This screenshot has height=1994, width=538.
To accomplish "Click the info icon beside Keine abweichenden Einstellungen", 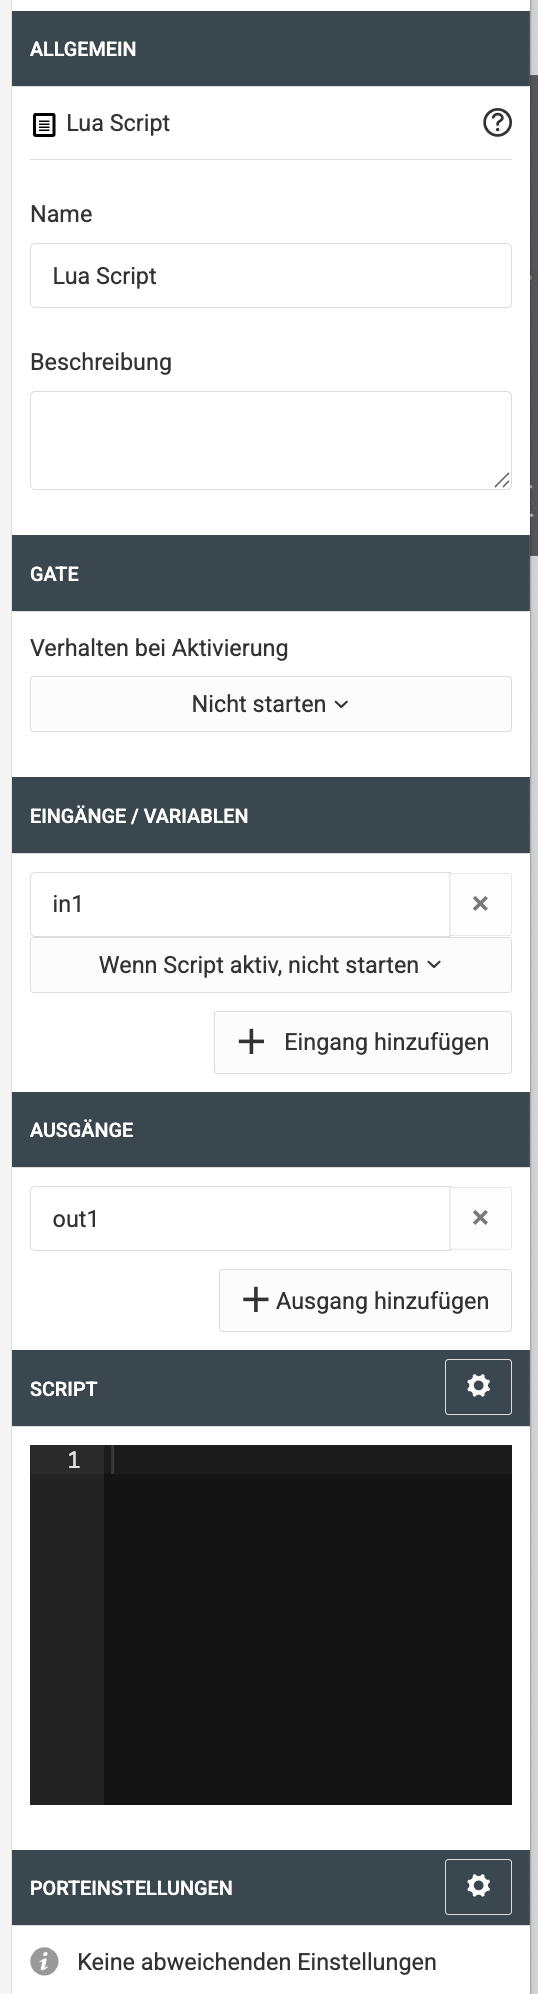I will (44, 1962).
